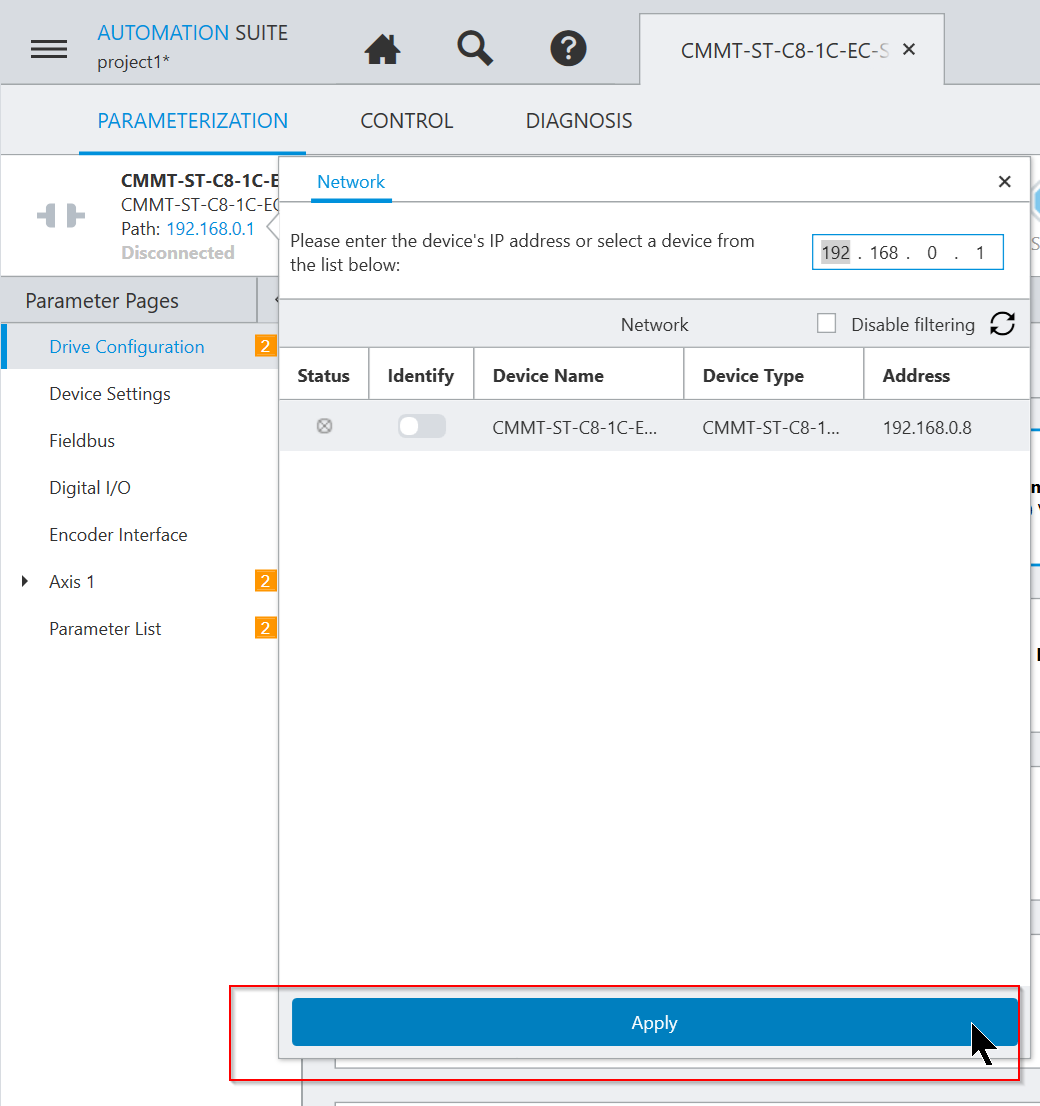The height and width of the screenshot is (1106, 1040).
Task: Click the last IP octet field 1
Action: click(980, 253)
